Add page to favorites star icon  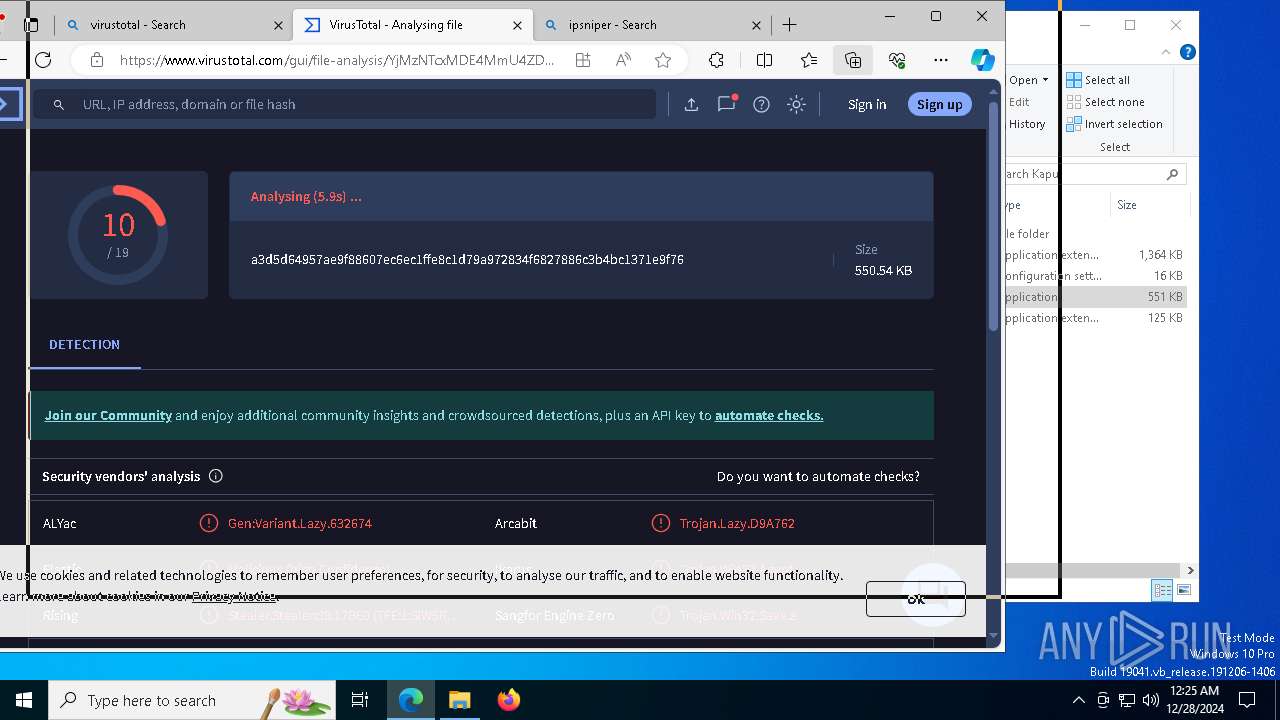coord(663,60)
